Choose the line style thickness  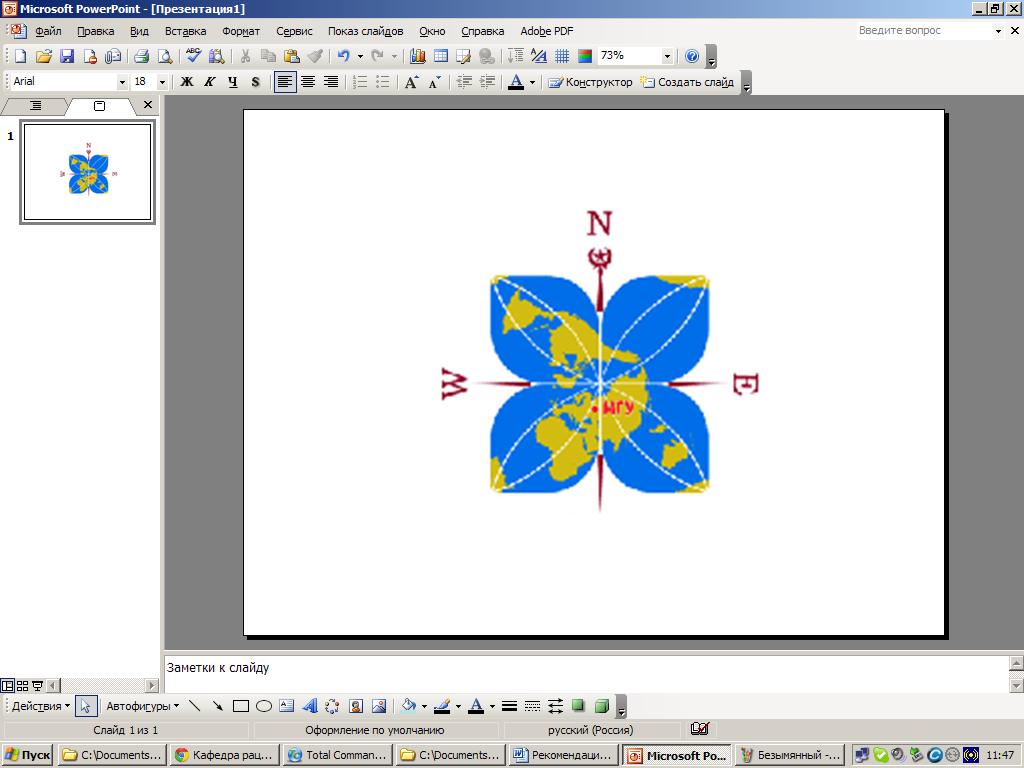click(509, 706)
